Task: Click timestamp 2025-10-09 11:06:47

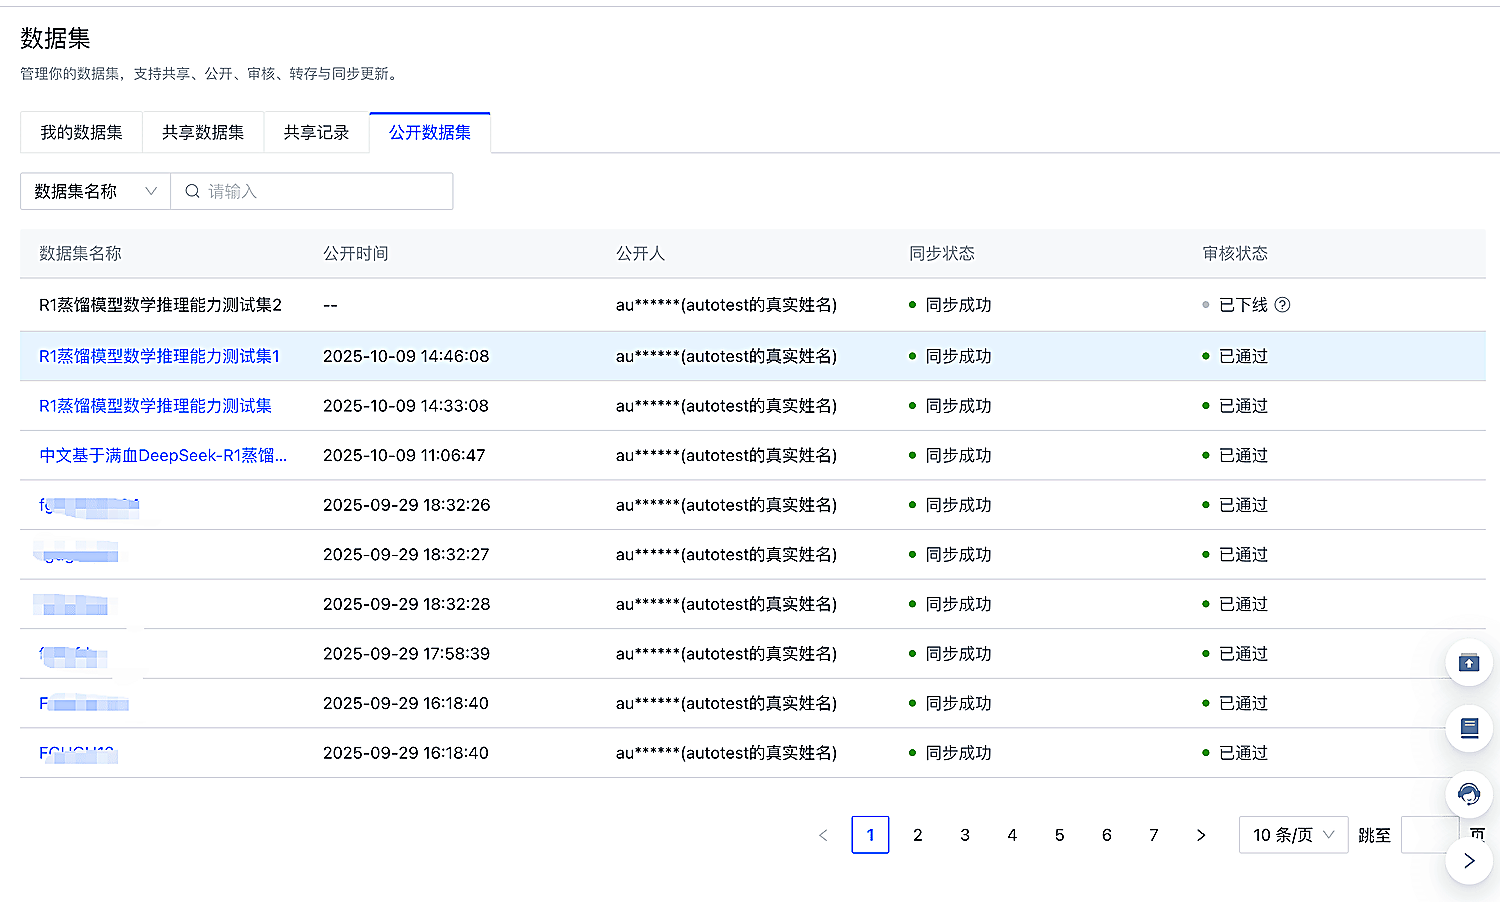Action: pos(404,455)
